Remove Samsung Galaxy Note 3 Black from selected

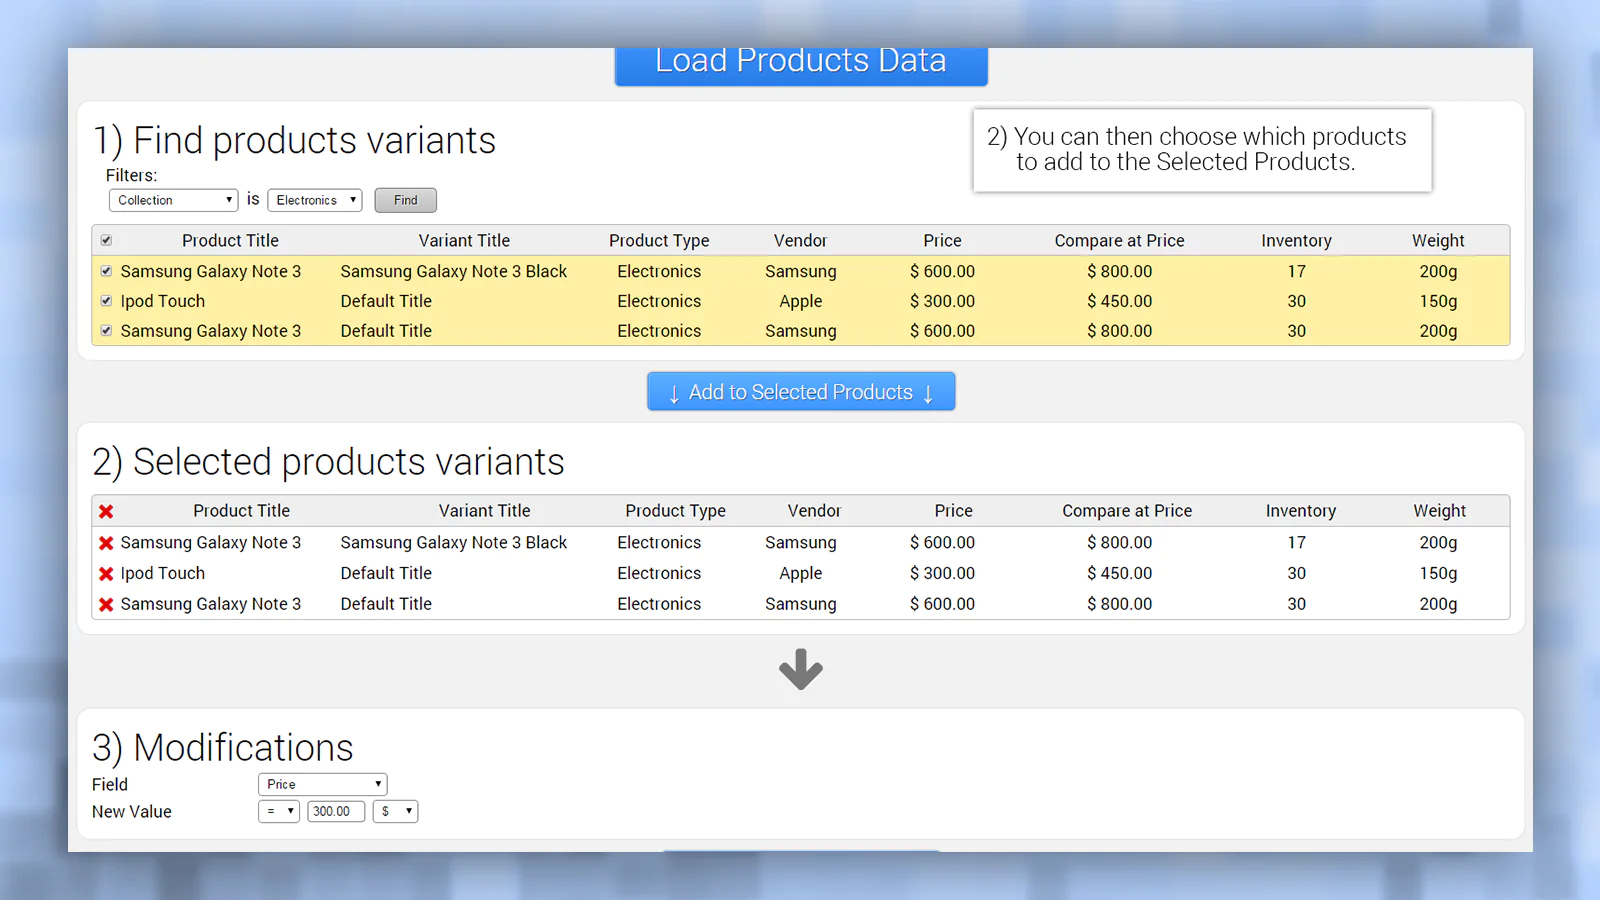[x=106, y=543]
